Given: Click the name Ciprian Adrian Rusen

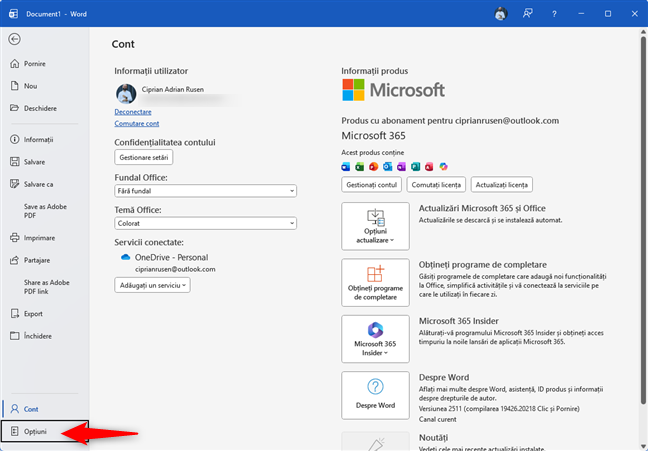Looking at the screenshot, I should tap(173, 89).
